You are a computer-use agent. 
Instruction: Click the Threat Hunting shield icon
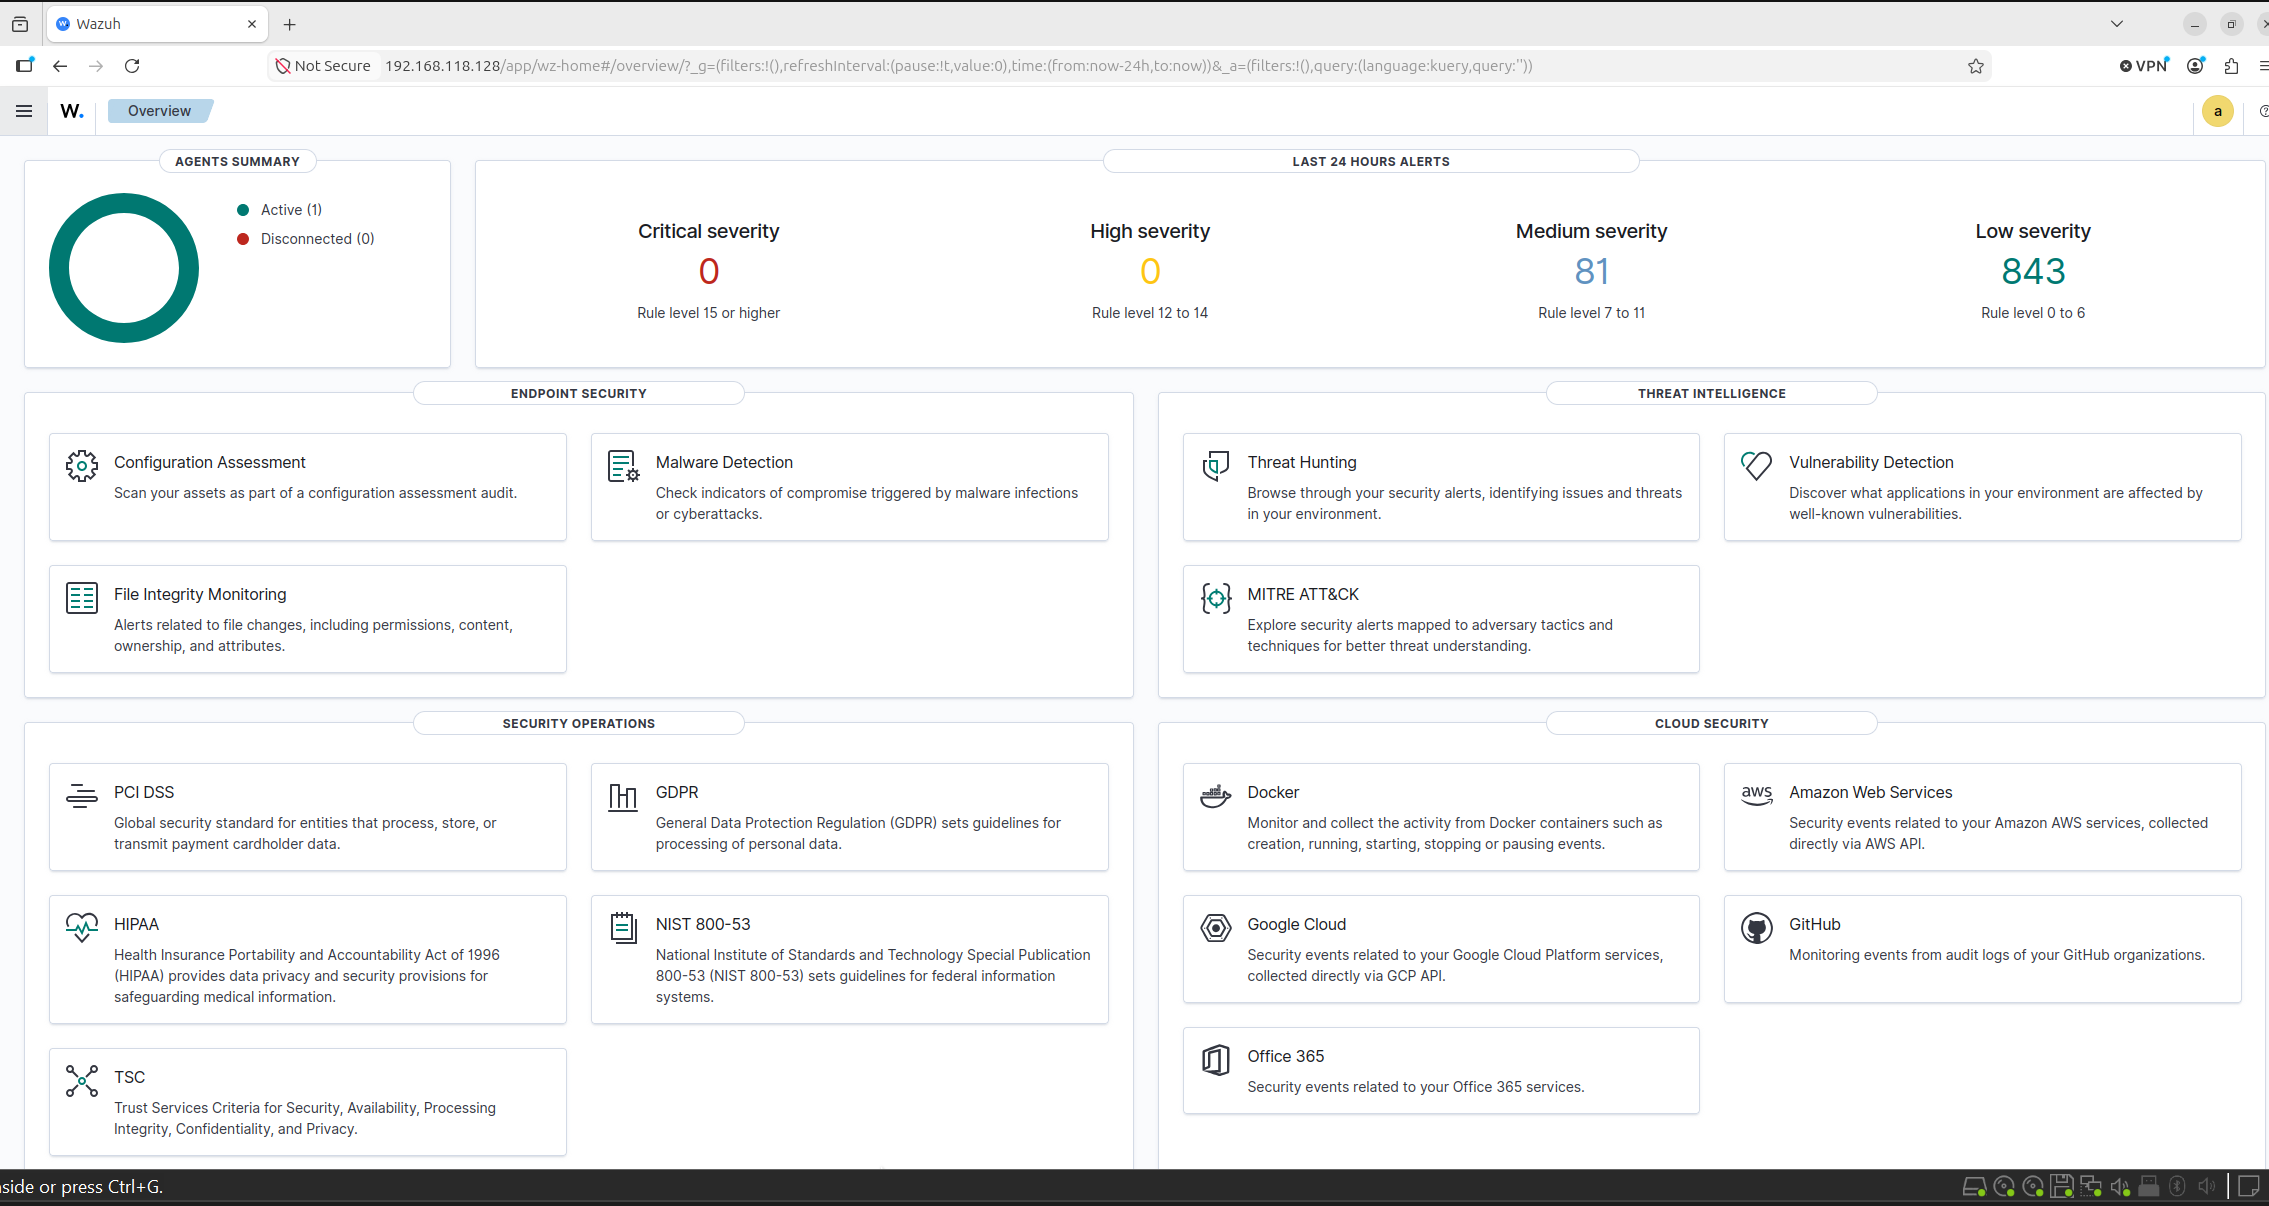(x=1215, y=465)
